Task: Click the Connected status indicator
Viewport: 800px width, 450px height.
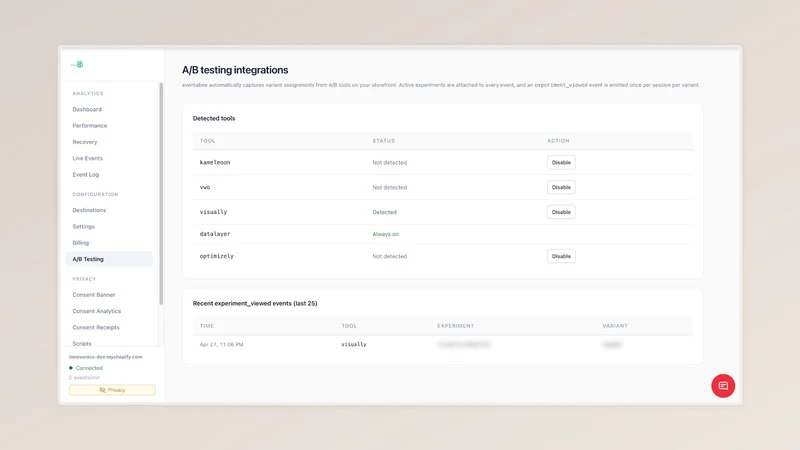Action: pos(86,368)
